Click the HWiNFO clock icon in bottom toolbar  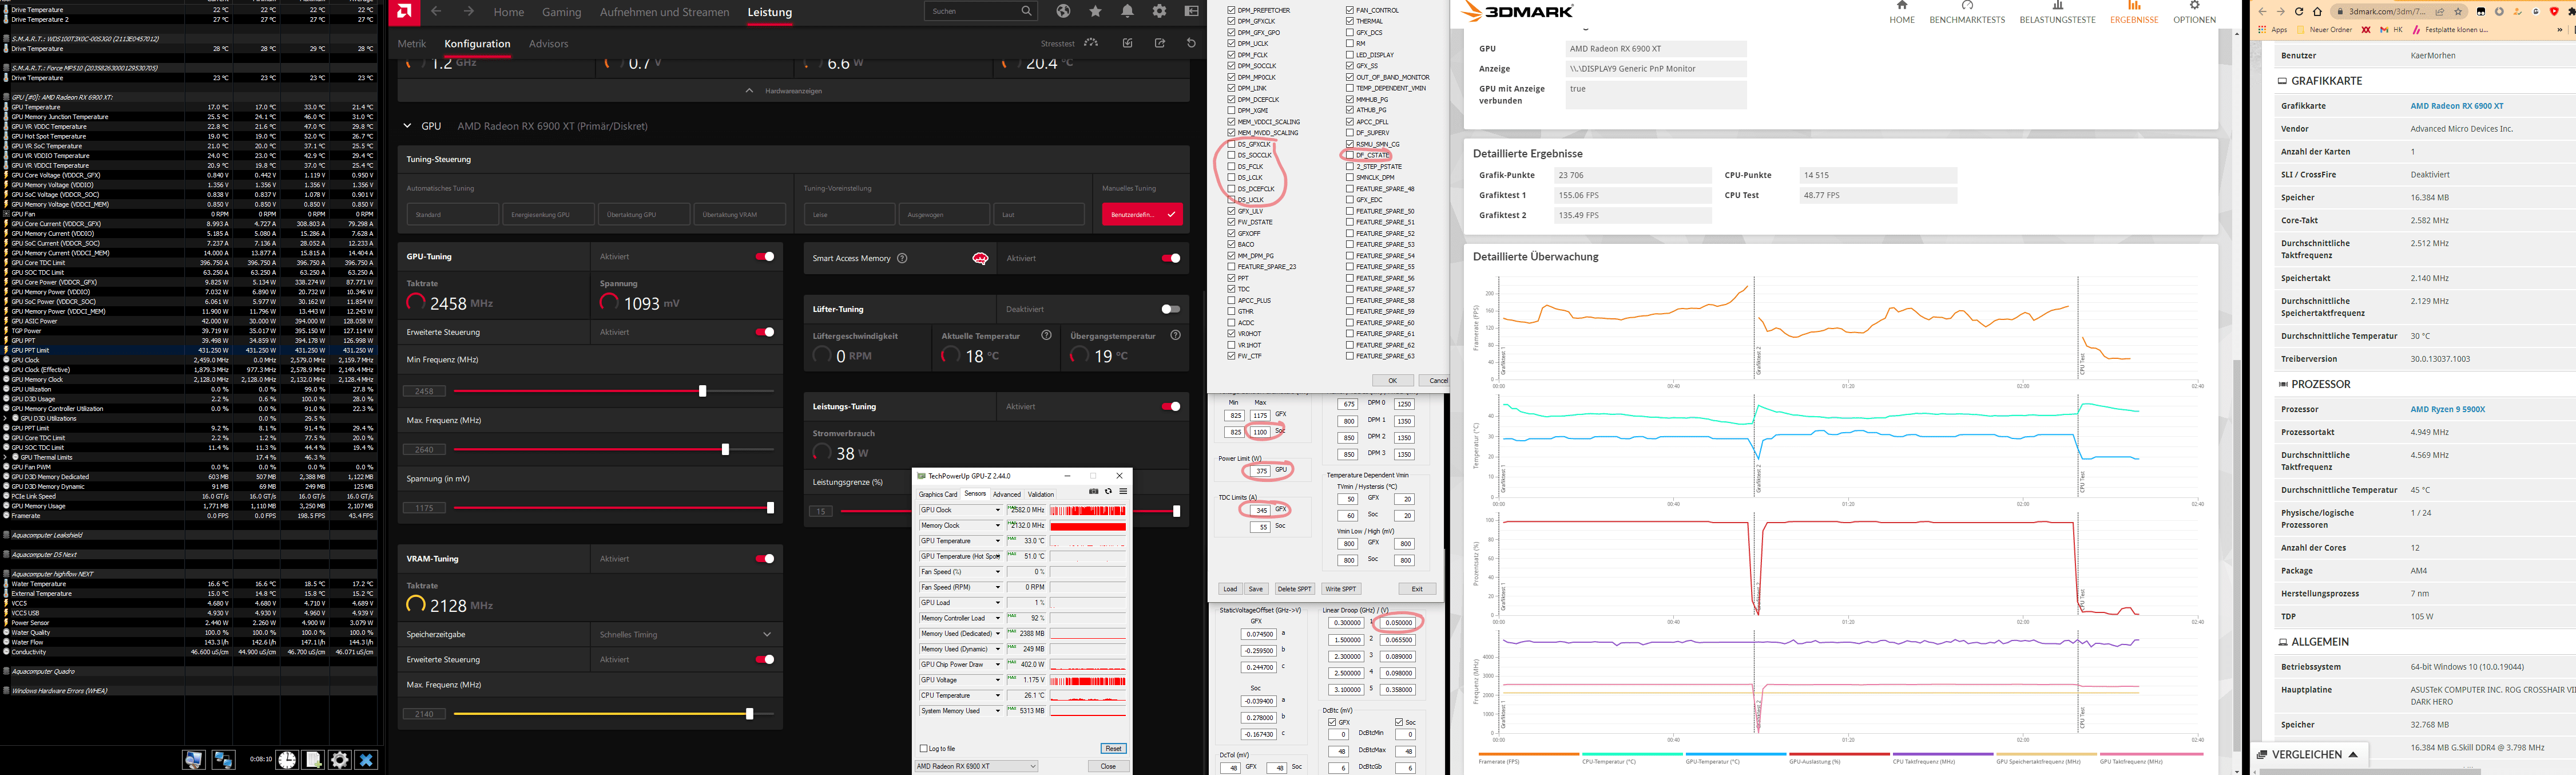tap(287, 760)
